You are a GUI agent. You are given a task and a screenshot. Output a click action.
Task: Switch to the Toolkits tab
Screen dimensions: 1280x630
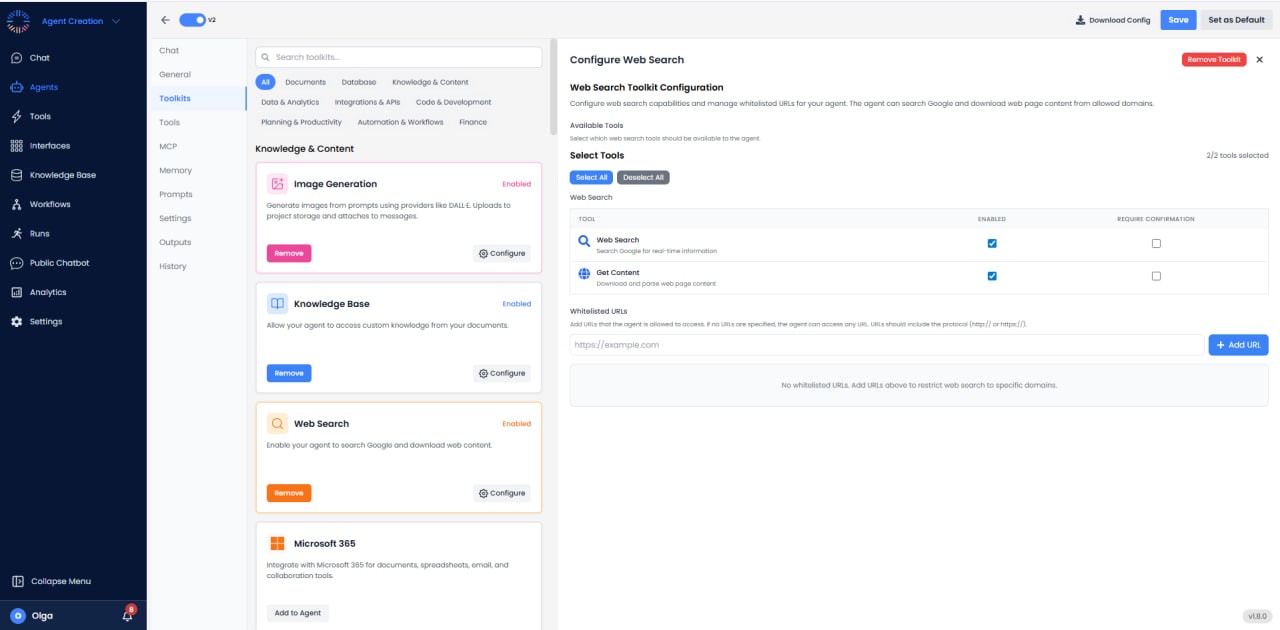click(x=175, y=98)
